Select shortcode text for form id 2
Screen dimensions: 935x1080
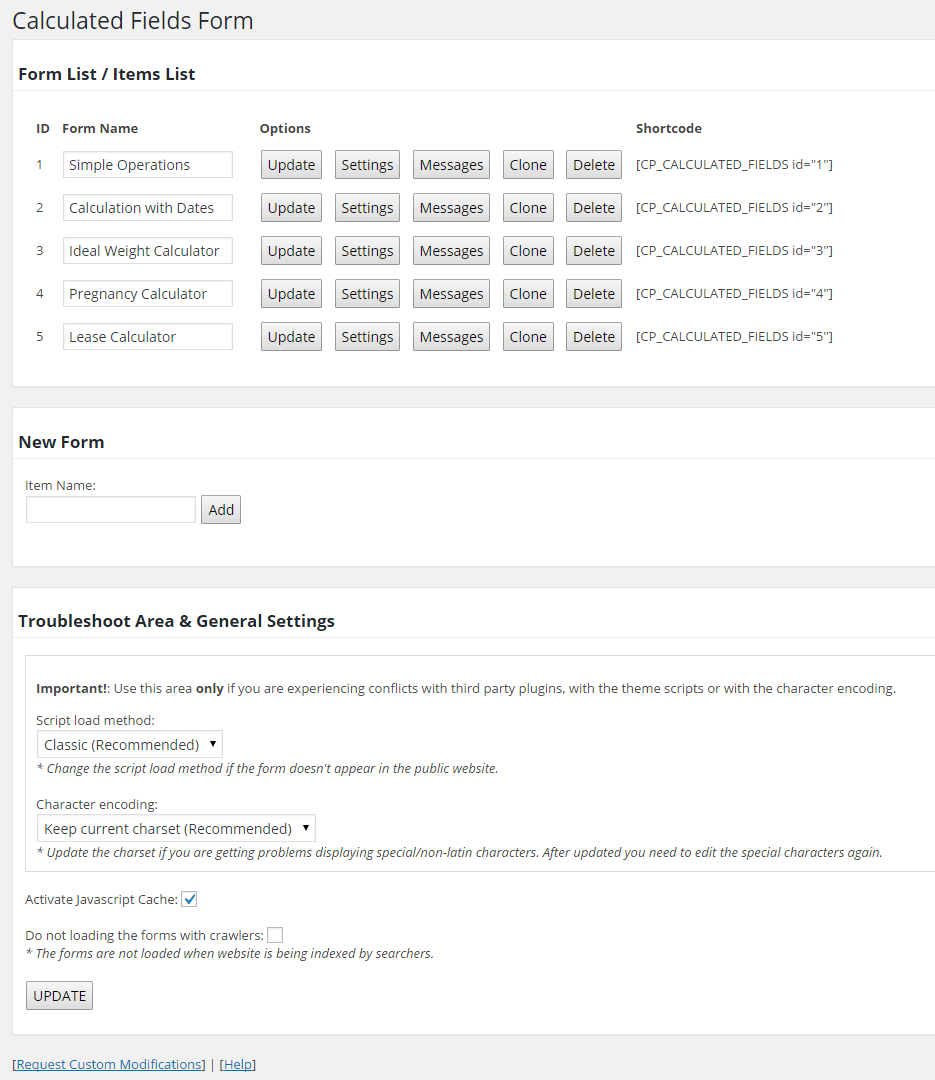pyautogui.click(x=734, y=207)
